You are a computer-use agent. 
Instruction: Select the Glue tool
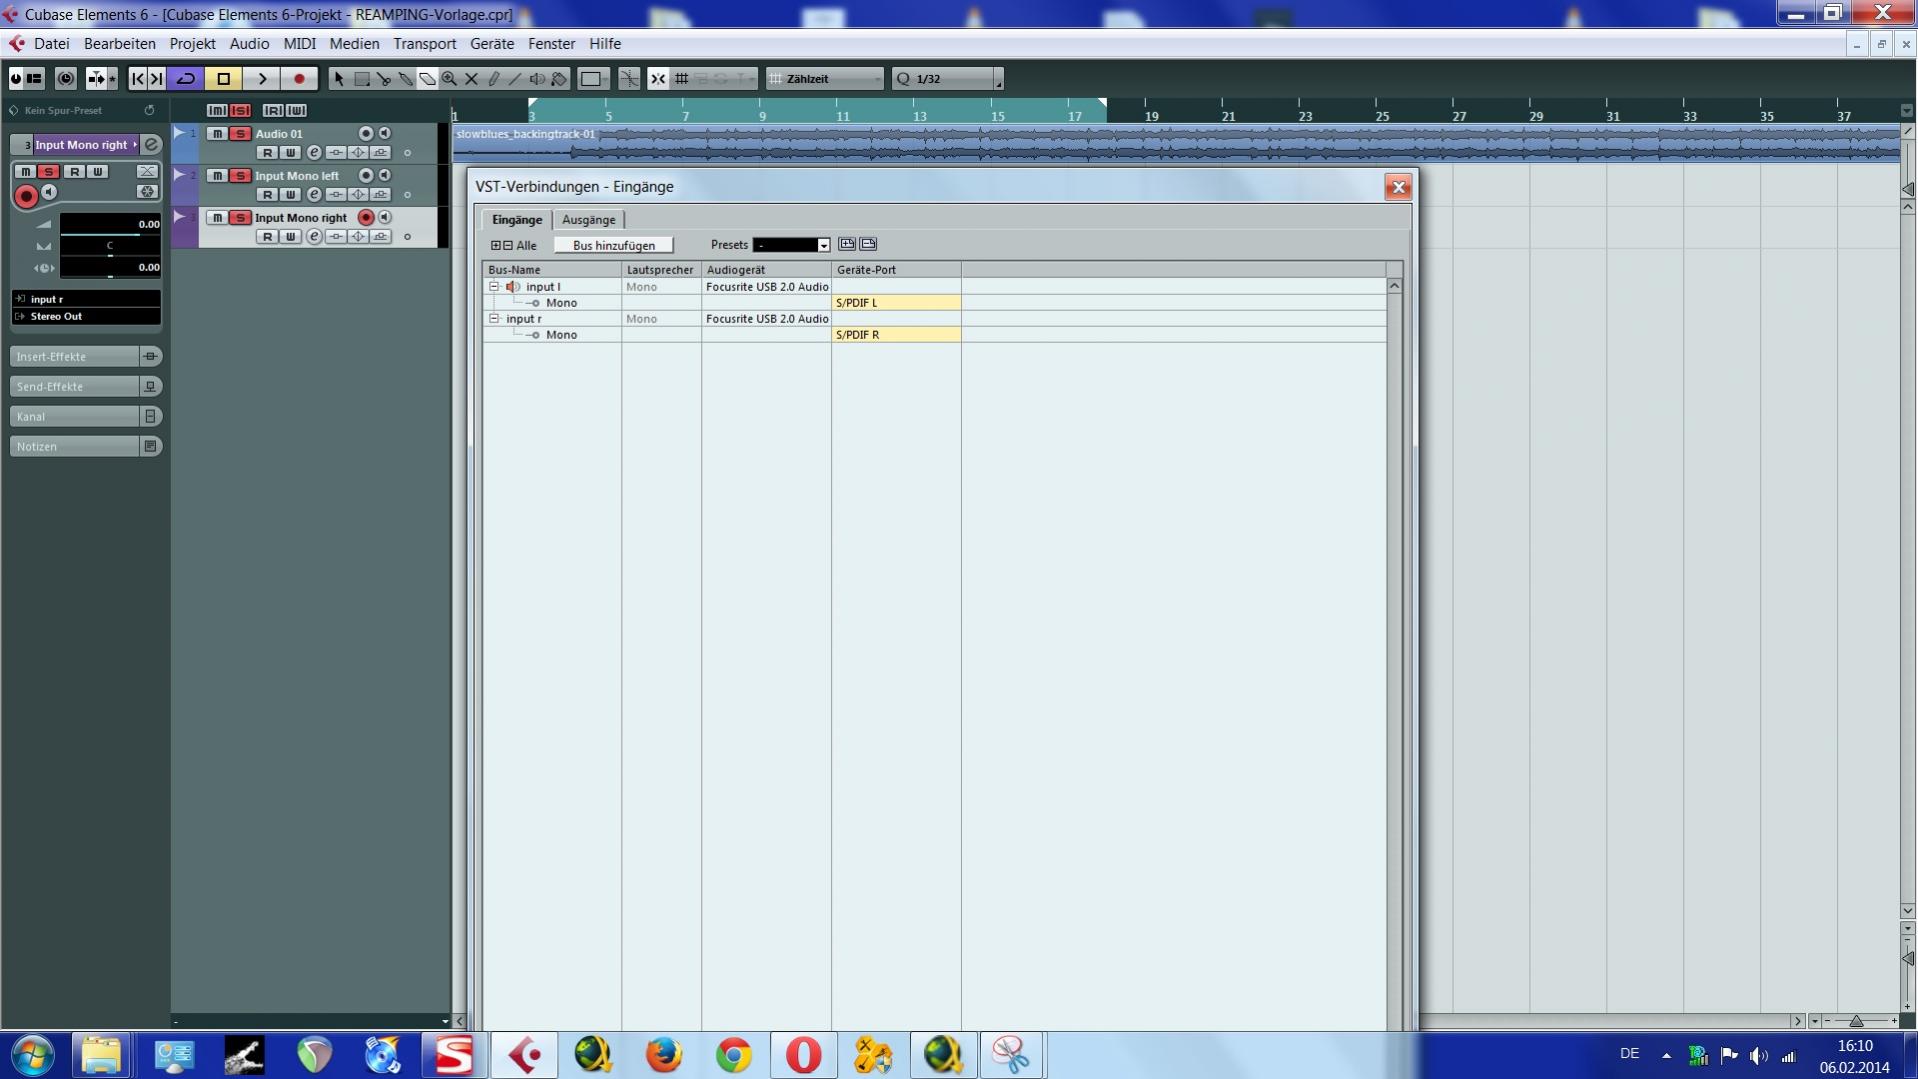pos(406,79)
